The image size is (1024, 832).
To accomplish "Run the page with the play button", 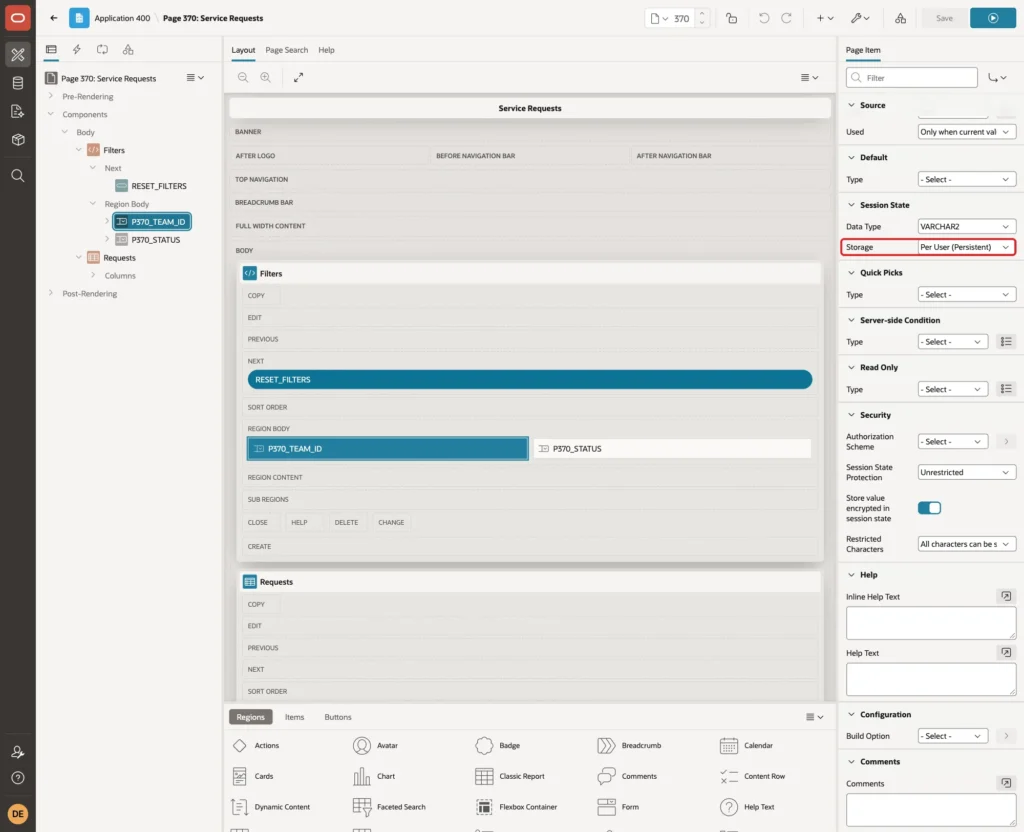I will point(993,18).
